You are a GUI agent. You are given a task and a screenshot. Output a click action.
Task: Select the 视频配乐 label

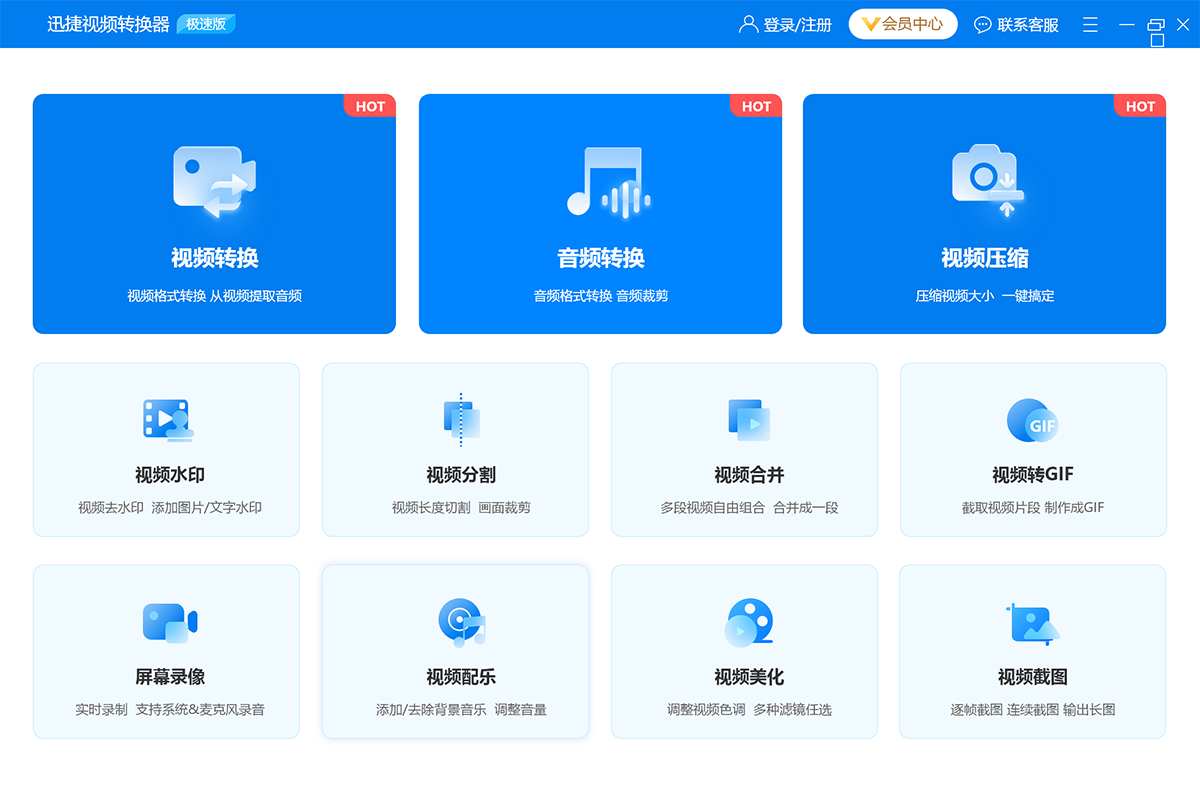tap(461, 677)
